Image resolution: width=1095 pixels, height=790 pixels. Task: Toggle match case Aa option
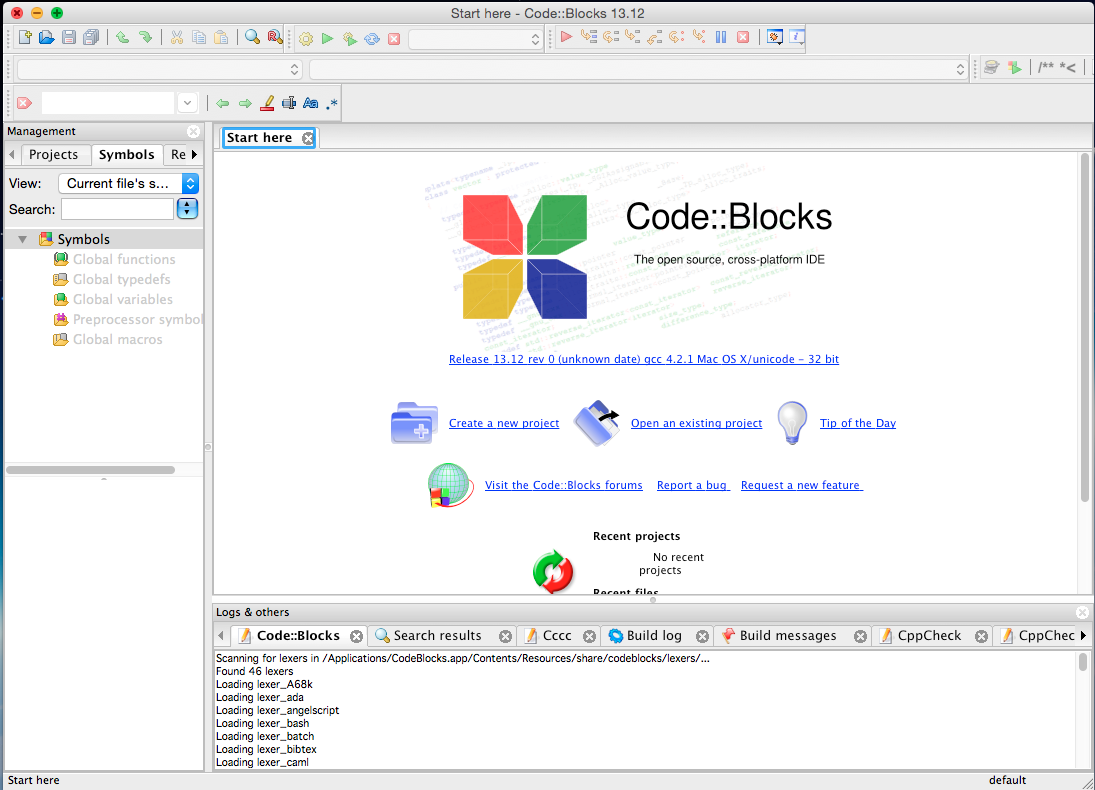click(311, 103)
